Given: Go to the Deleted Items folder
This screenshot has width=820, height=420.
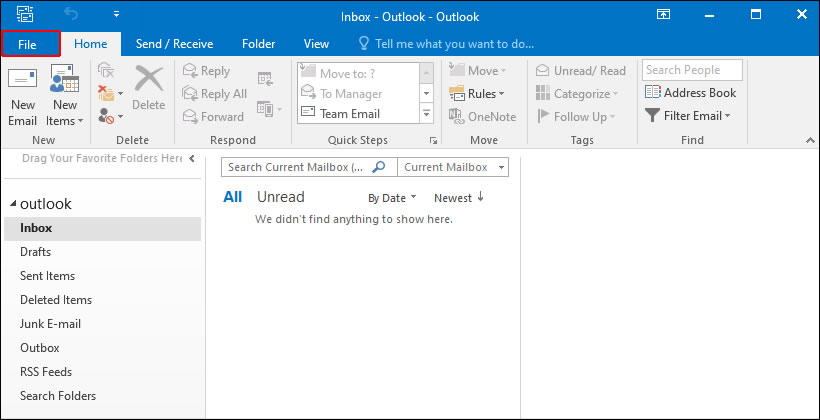Looking at the screenshot, I should [x=56, y=300].
